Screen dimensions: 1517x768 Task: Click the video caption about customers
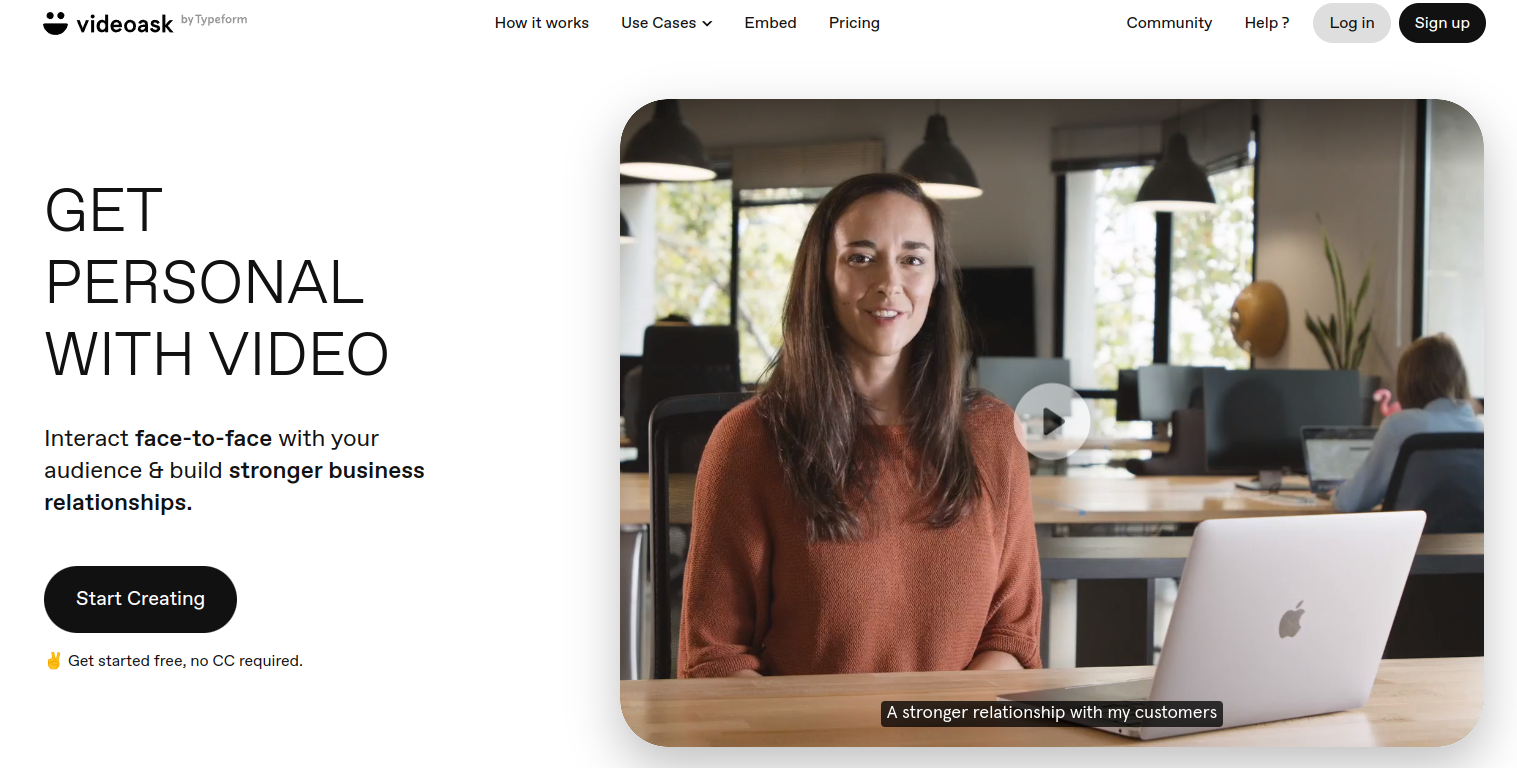pyautogui.click(x=1052, y=713)
